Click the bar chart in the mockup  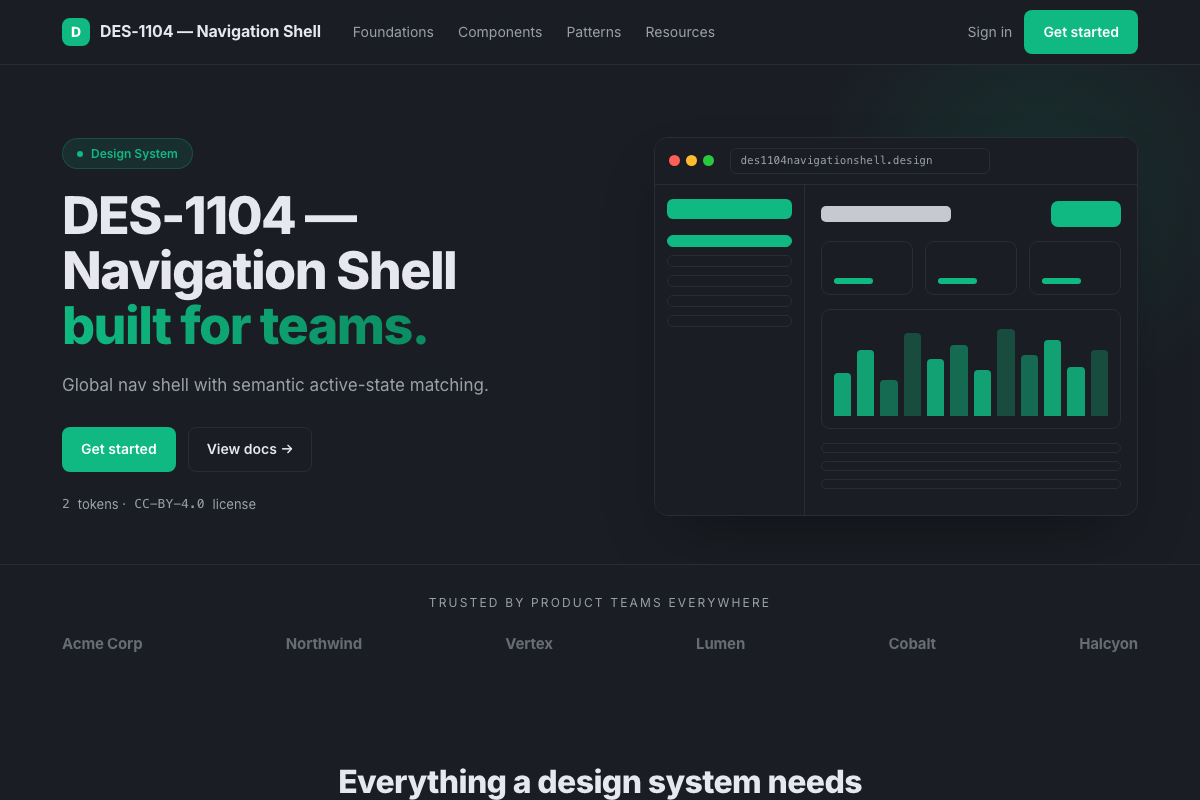click(x=971, y=369)
